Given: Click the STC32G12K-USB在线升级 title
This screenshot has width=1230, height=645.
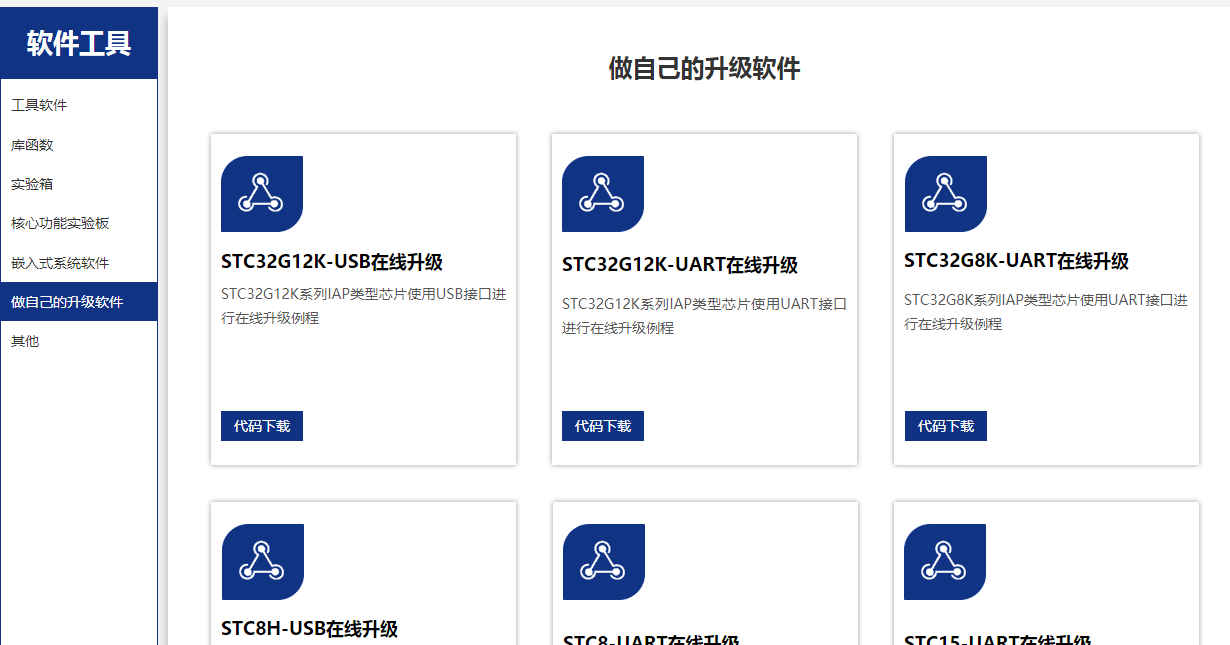Looking at the screenshot, I should pos(332,262).
